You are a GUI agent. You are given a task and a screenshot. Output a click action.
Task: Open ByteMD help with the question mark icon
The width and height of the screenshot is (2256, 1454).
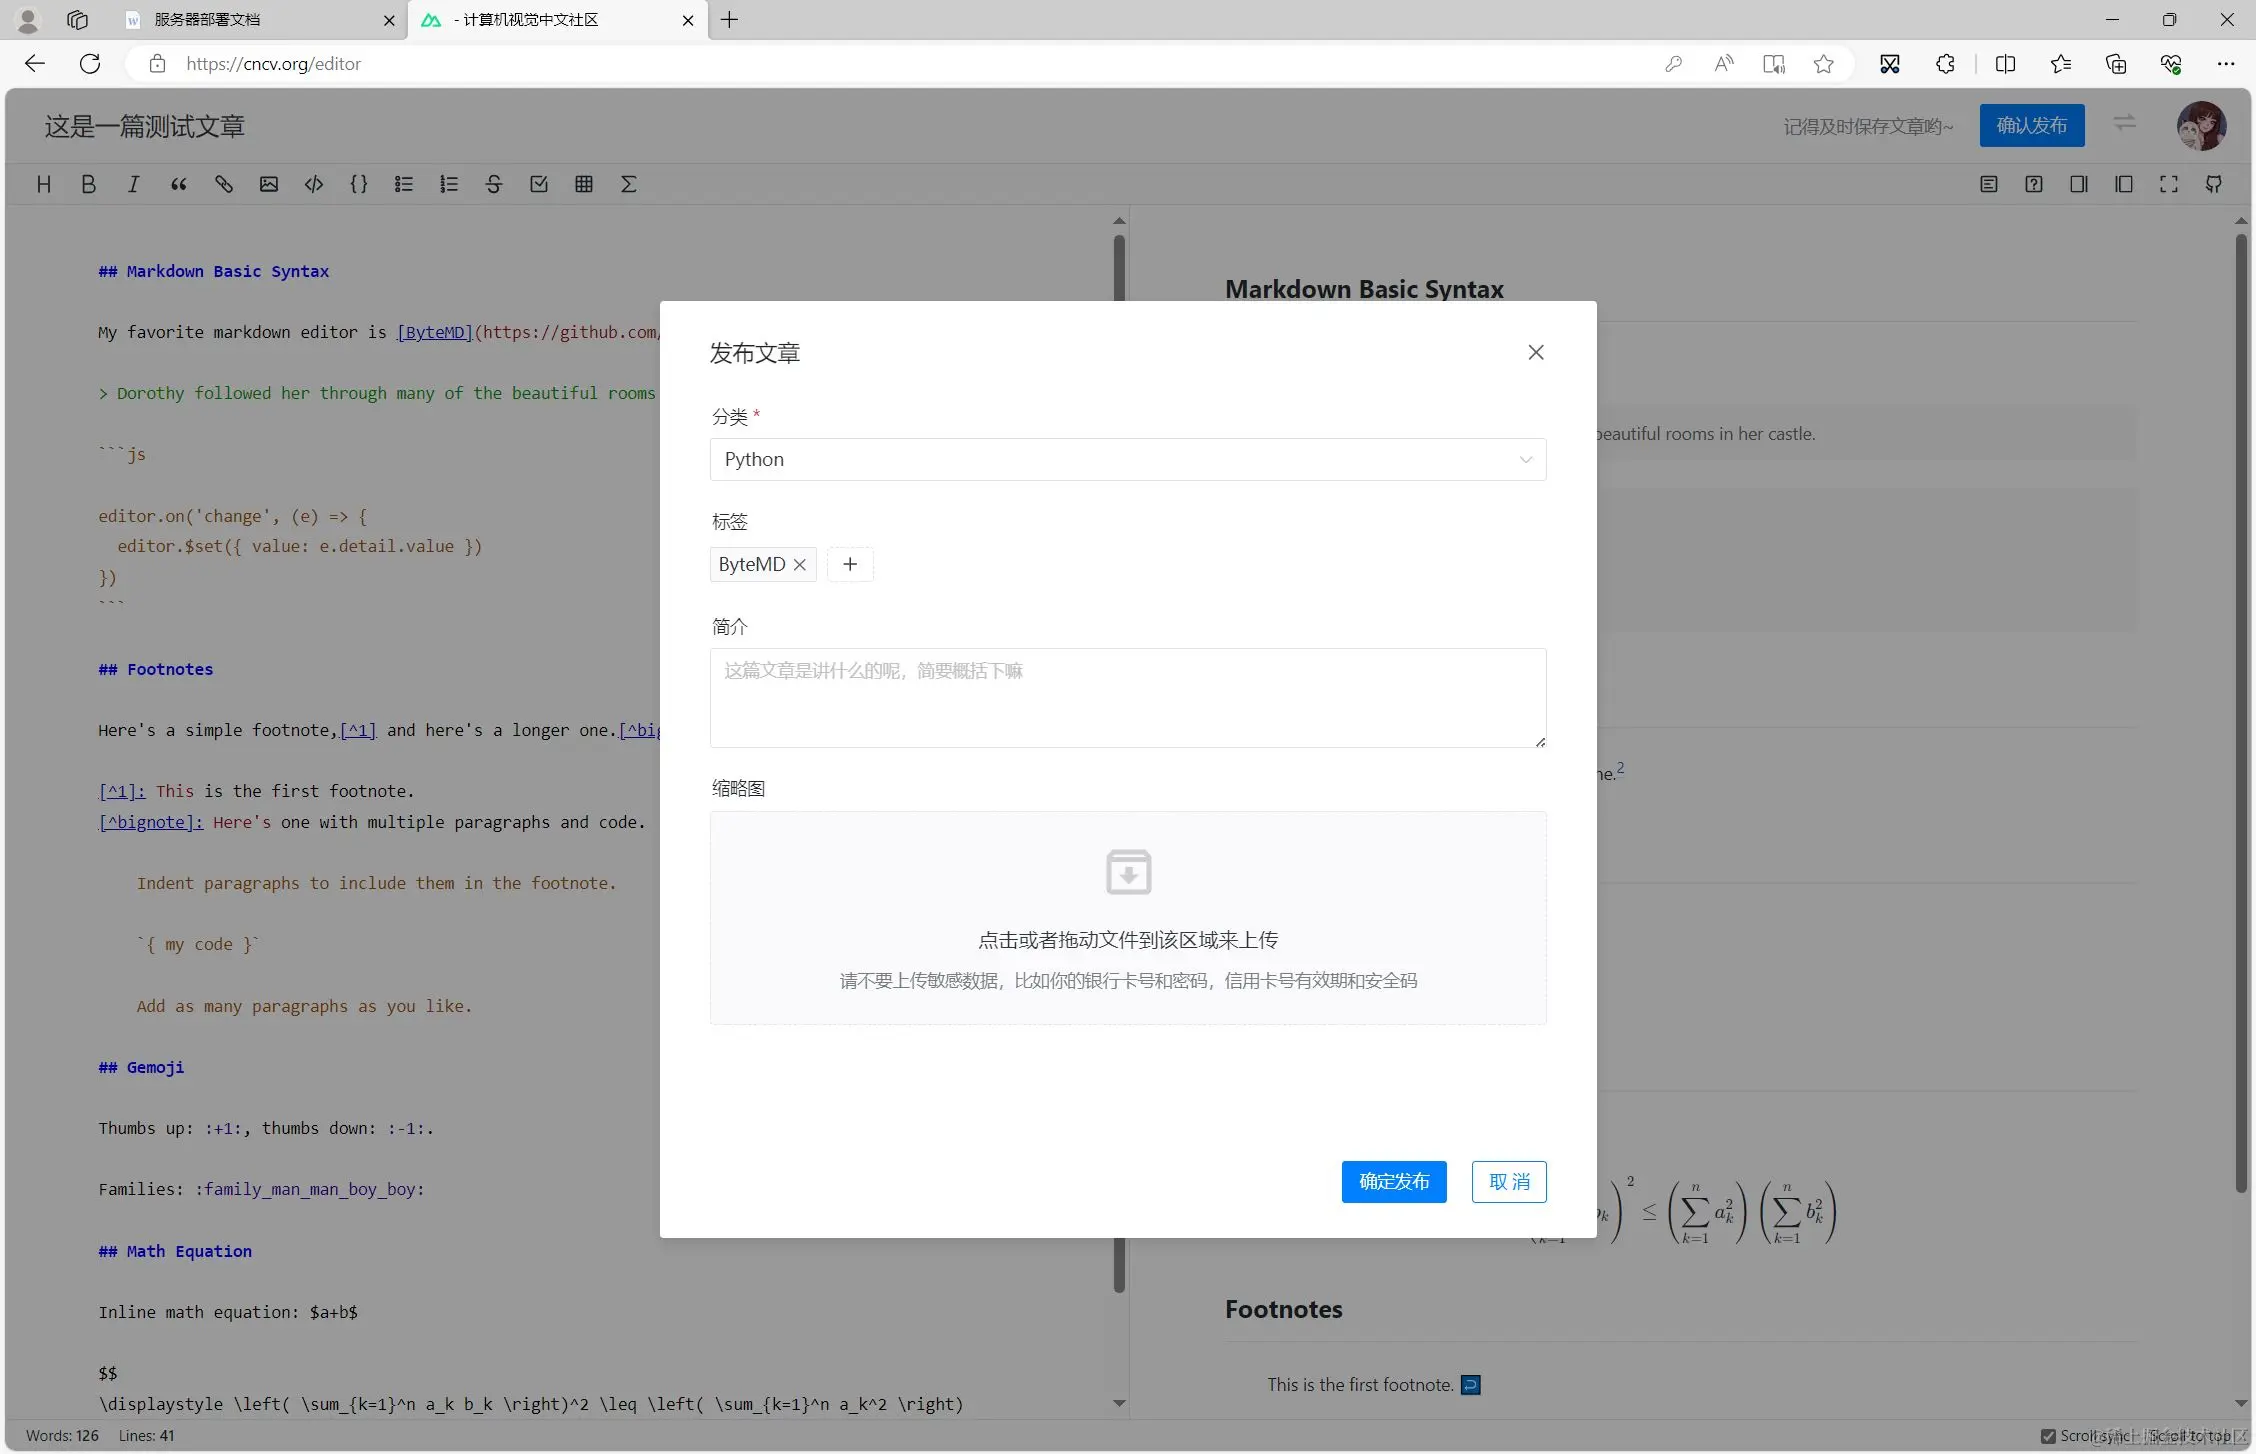2033,184
